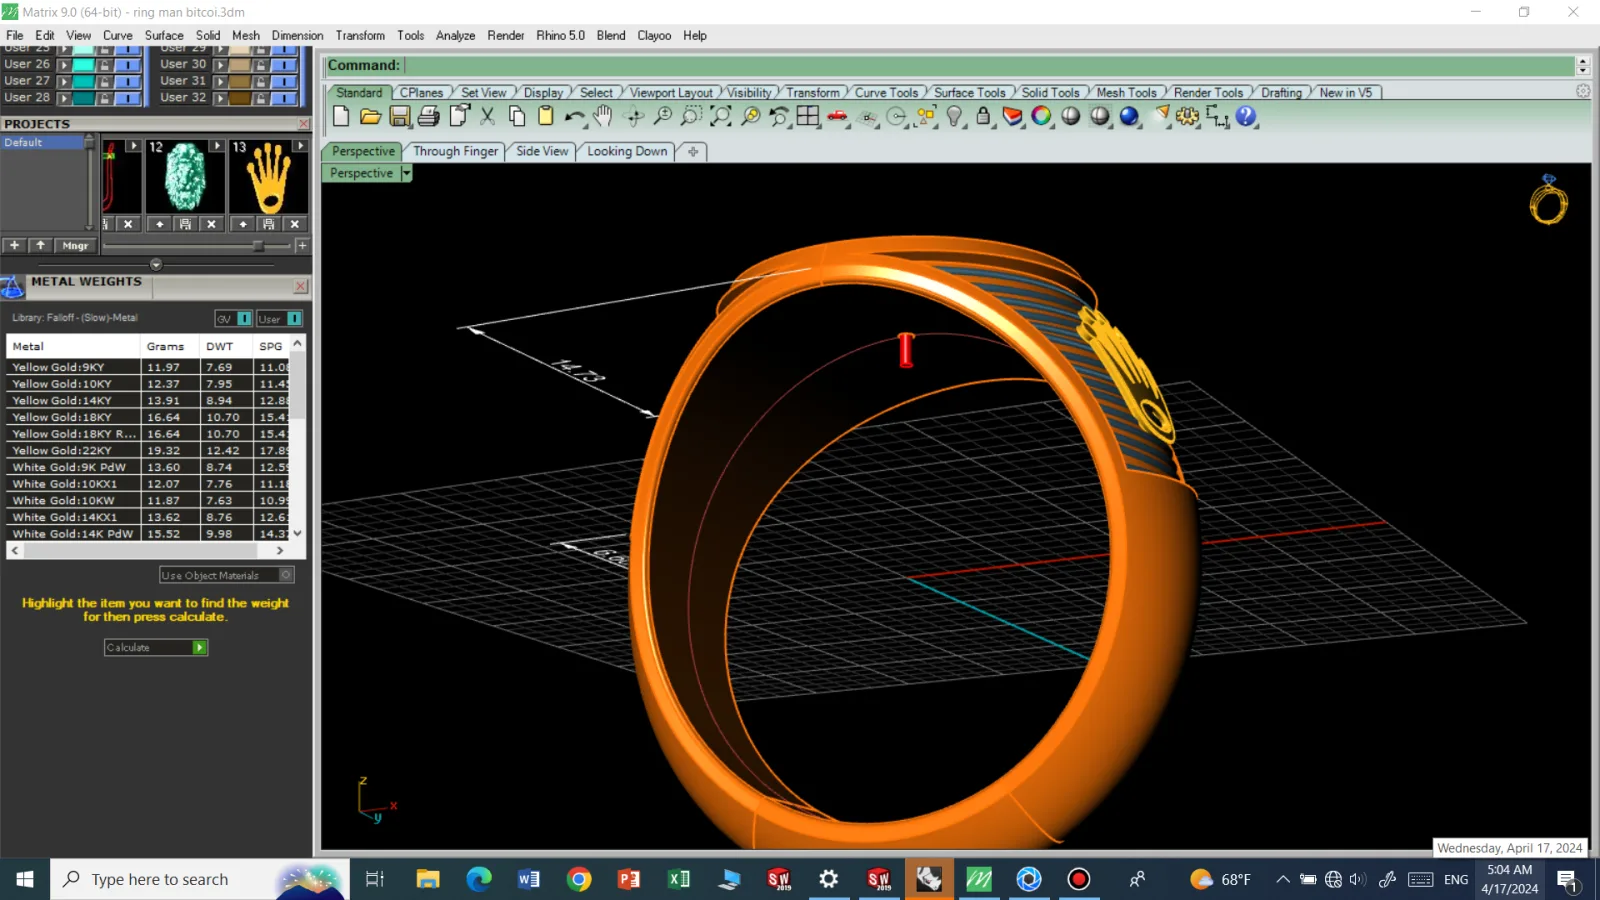Add a new viewport tab with plus

pos(693,151)
